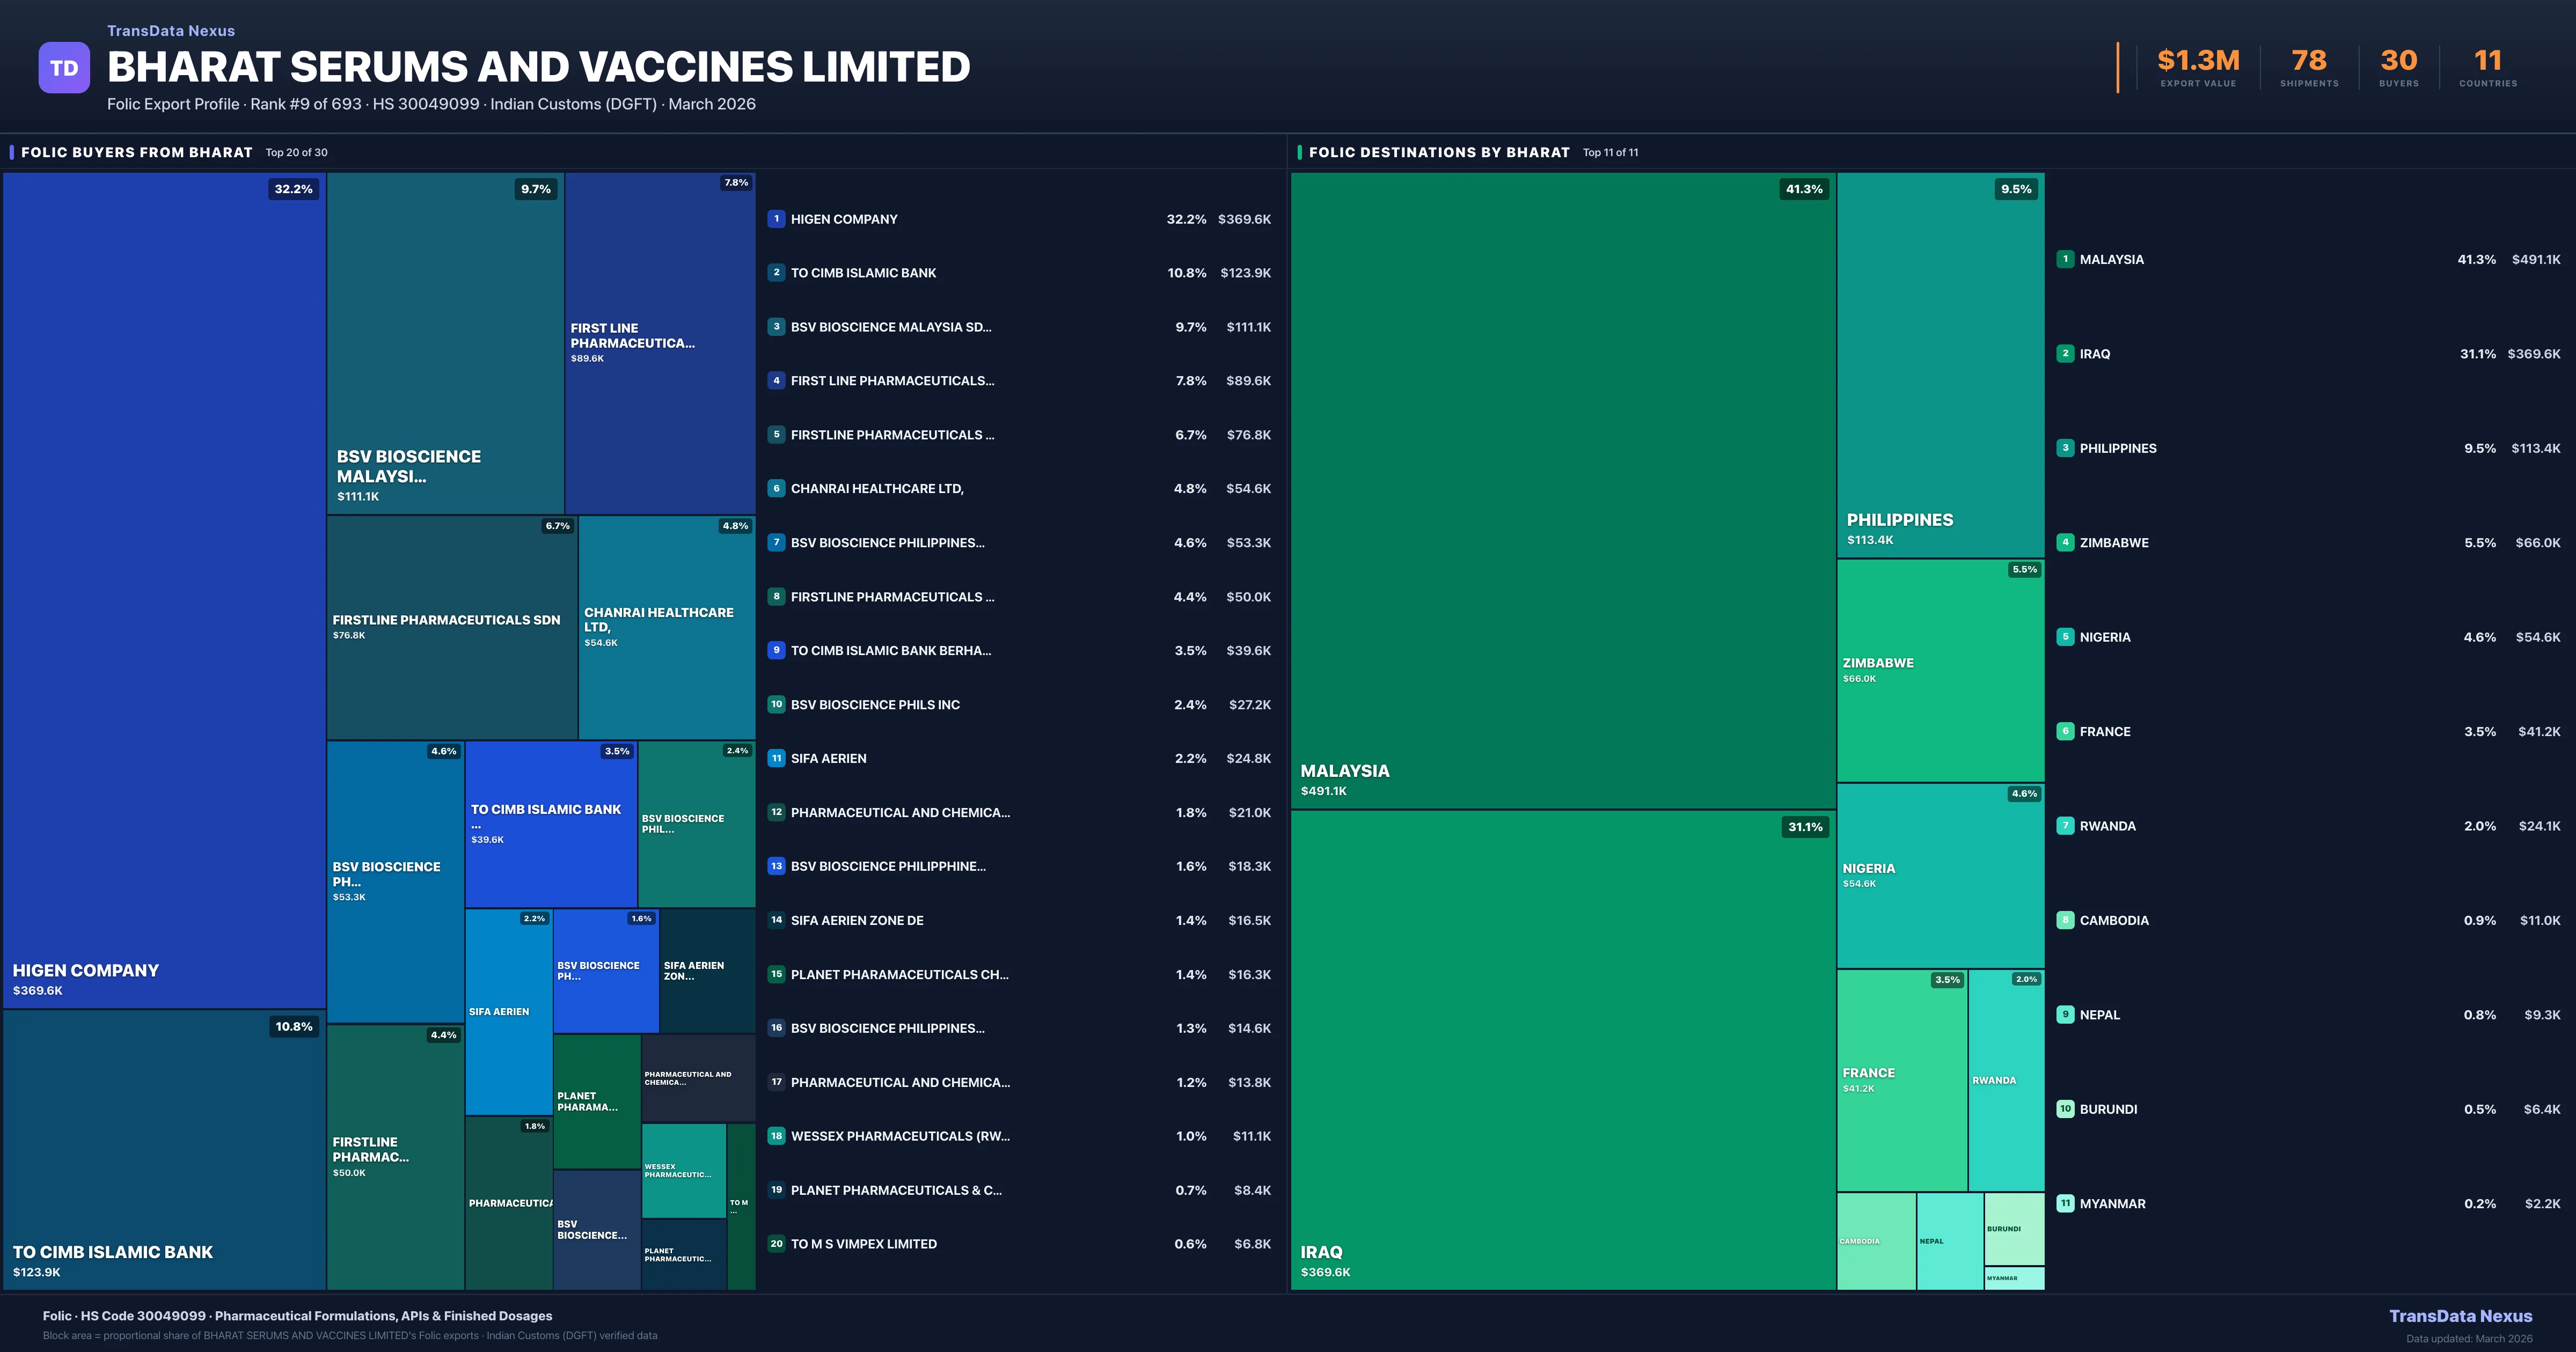Click rank badge 6 beside CHANRAI HEALTHCARE LTD
Image resolution: width=2576 pixels, height=1352 pixels.
click(x=776, y=488)
